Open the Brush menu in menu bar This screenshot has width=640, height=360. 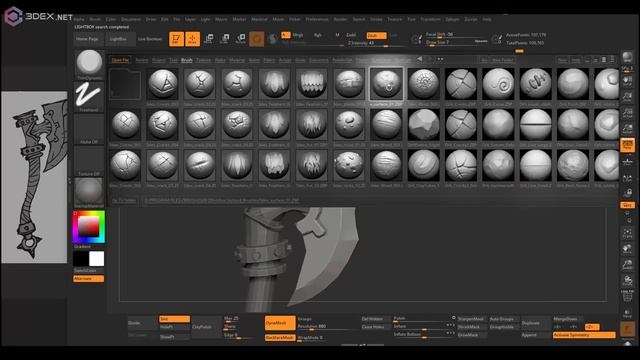tap(95, 19)
